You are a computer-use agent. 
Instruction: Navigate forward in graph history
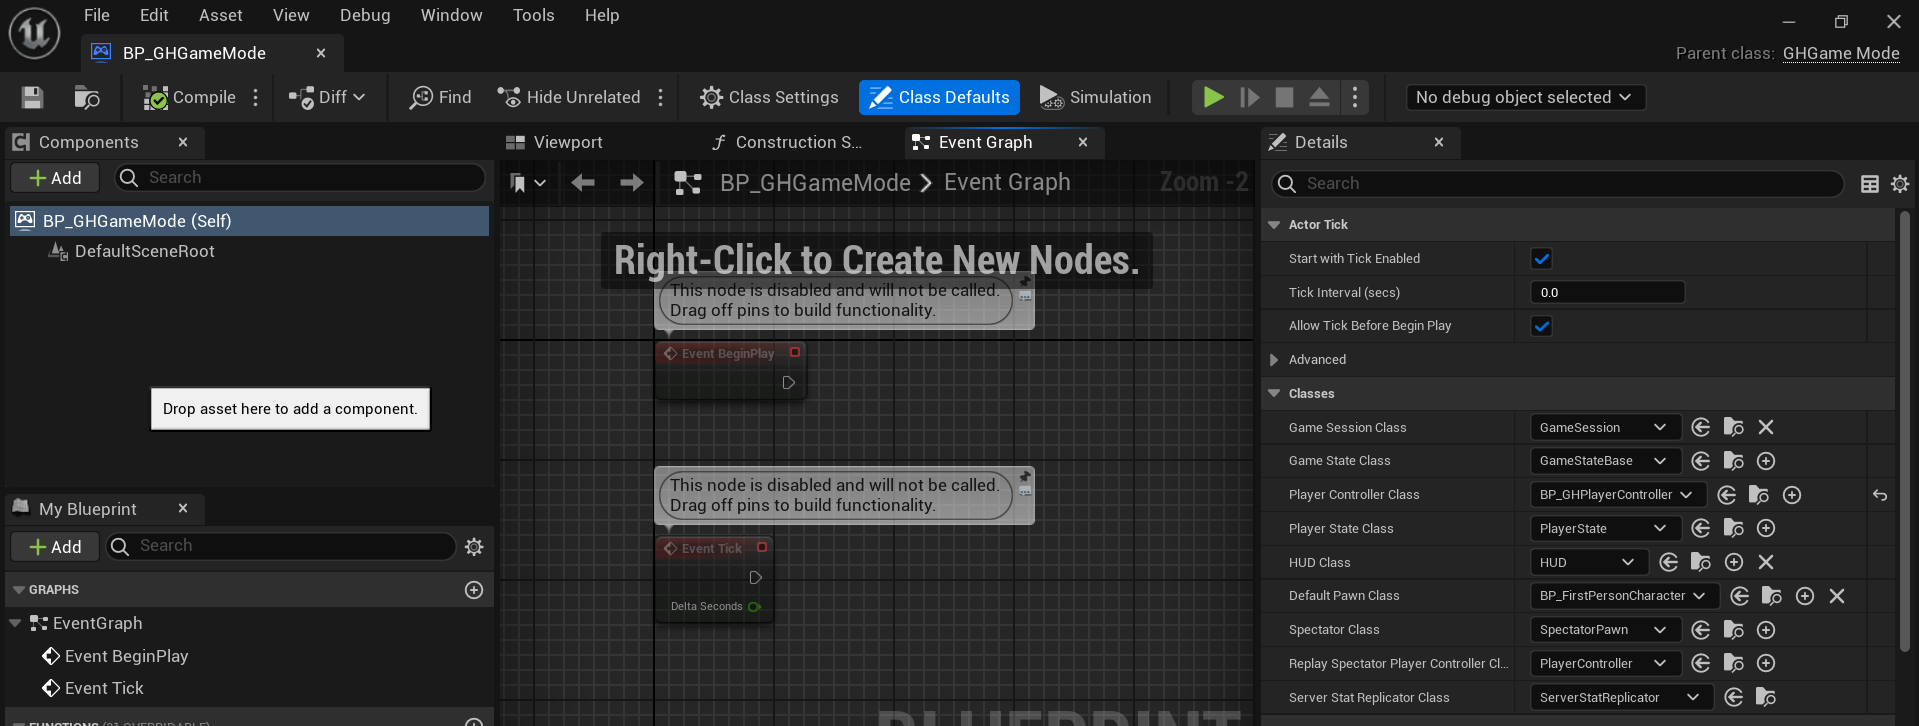click(631, 182)
